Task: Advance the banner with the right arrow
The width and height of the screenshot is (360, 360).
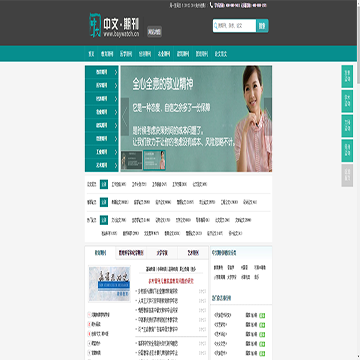Action: tap(268, 117)
